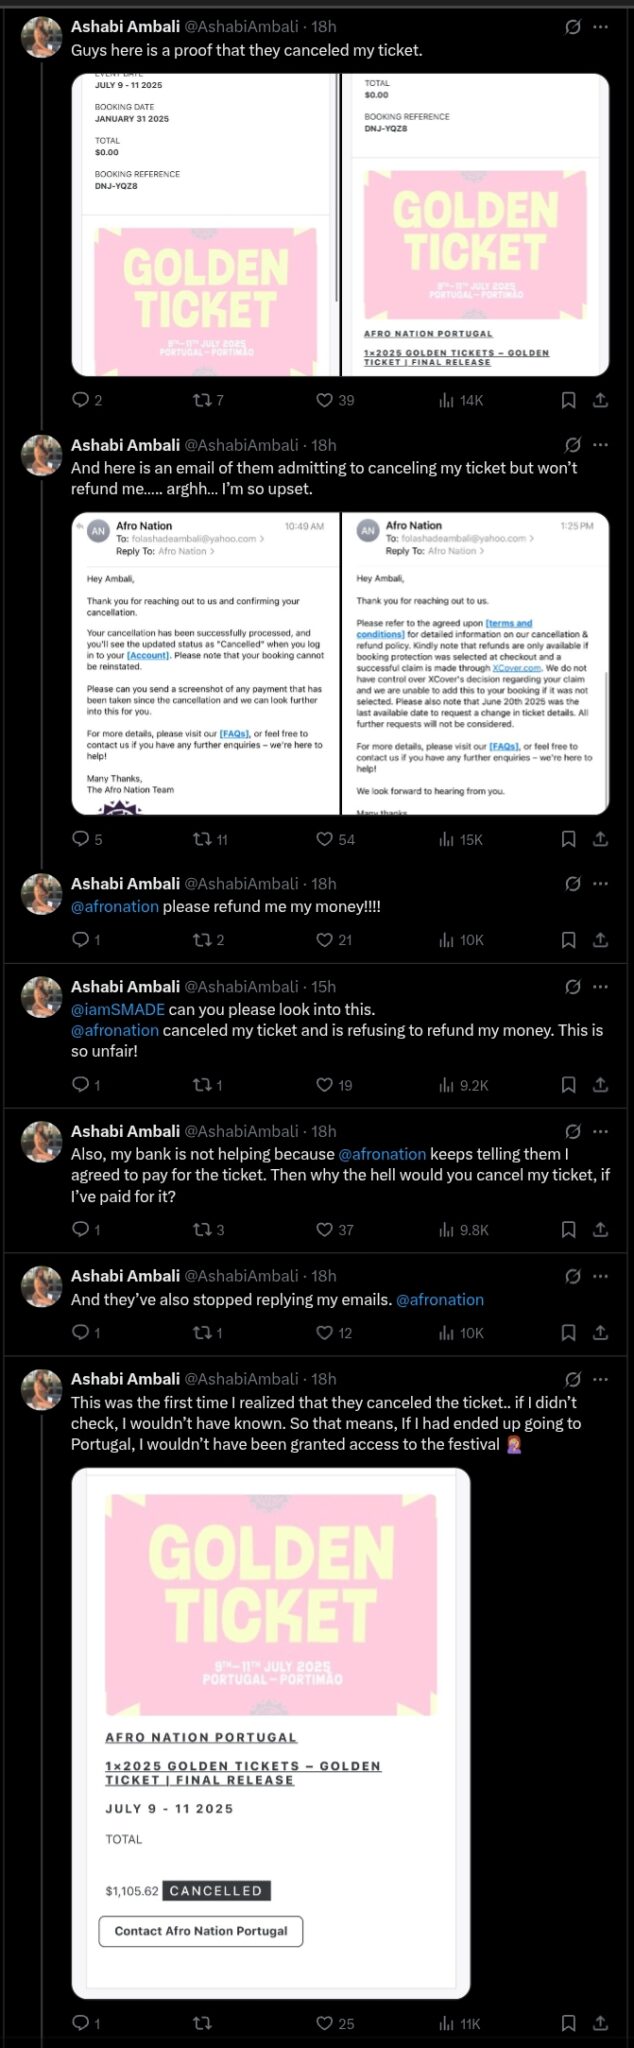634x2048 pixels.
Task: Open left Afro Nation email screenshot
Action: point(205,664)
